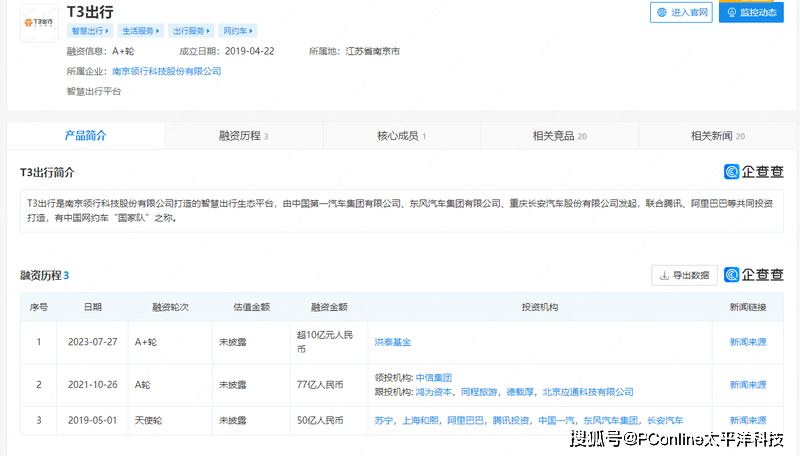Select the date cell 2021-10-26

92,385
